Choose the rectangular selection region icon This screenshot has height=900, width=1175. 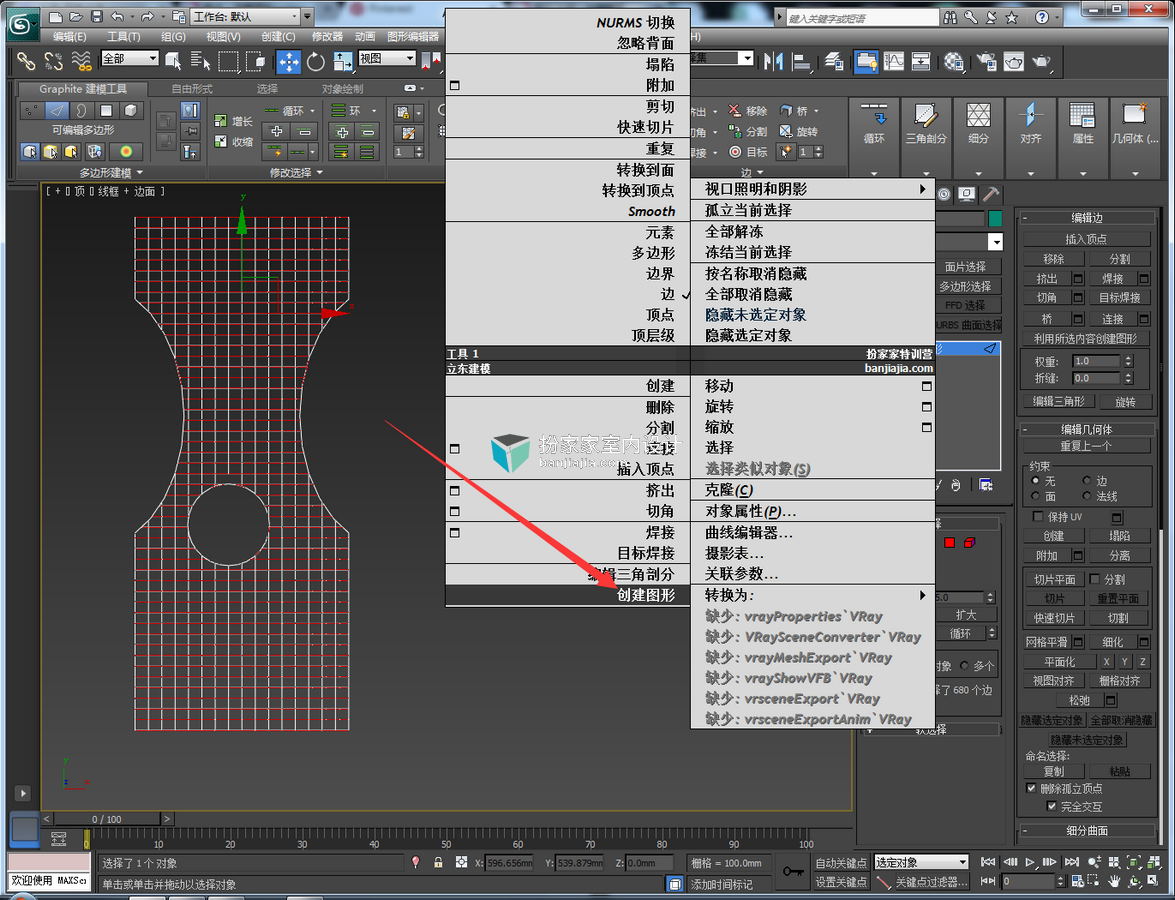point(228,61)
